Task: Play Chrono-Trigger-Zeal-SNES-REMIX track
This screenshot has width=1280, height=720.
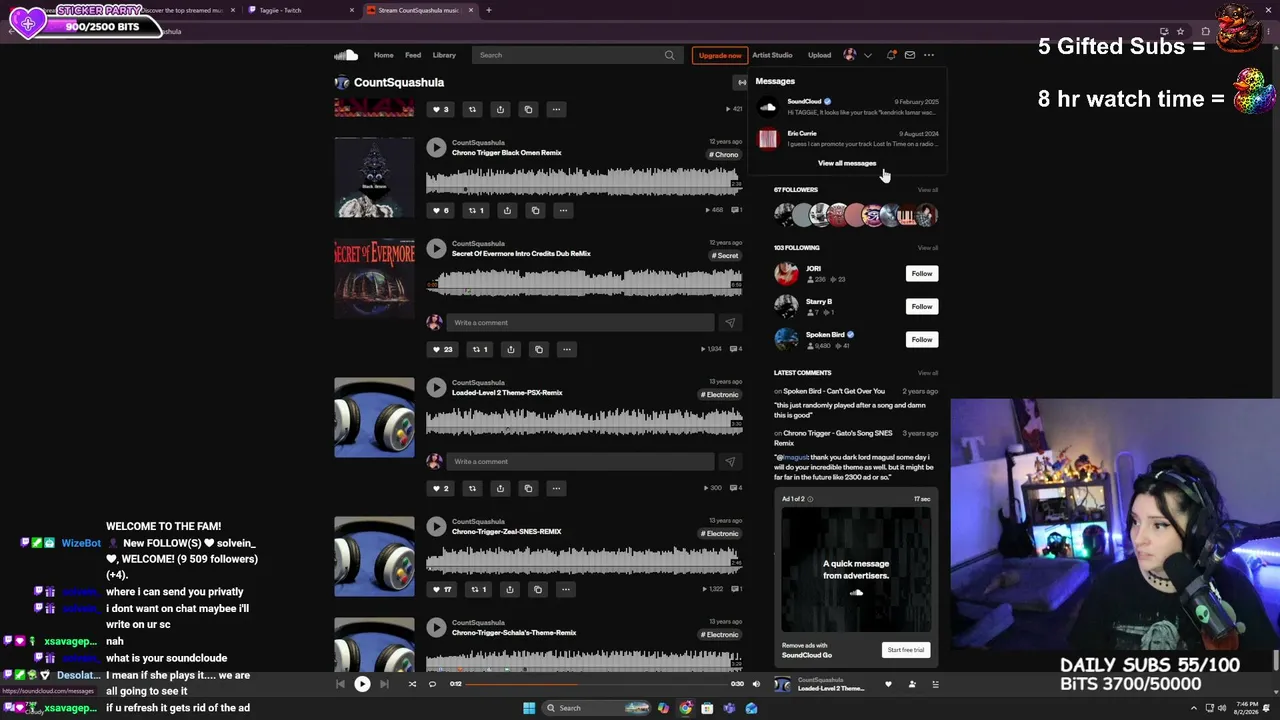Action: (436, 526)
